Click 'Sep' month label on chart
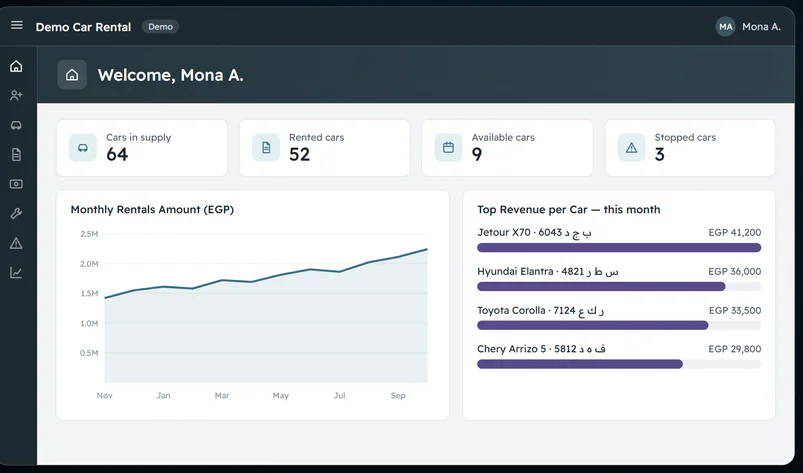803x473 pixels. 398,396
